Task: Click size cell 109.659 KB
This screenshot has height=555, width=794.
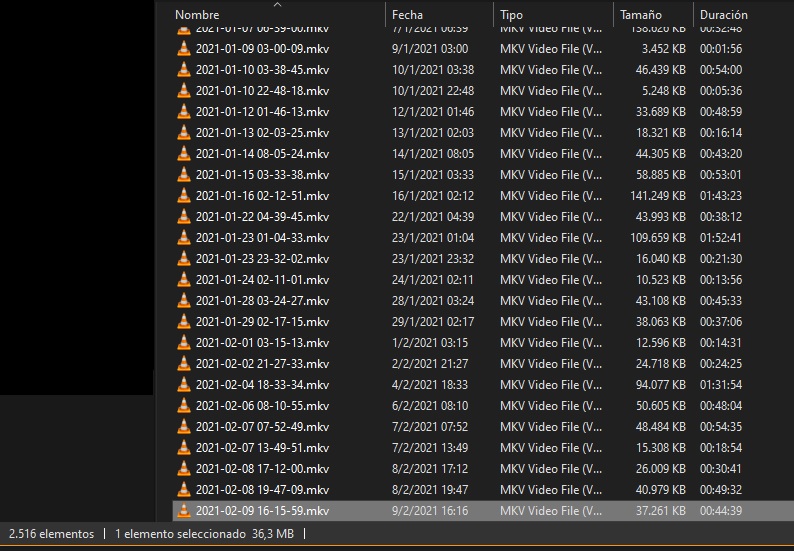Action: [658, 238]
